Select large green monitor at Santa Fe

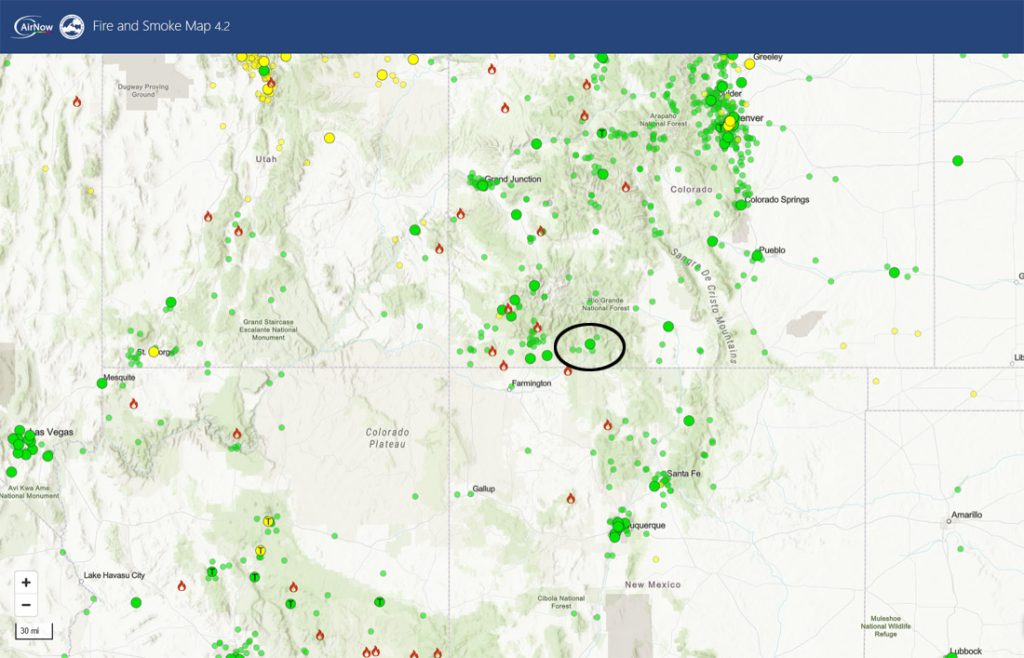654,486
